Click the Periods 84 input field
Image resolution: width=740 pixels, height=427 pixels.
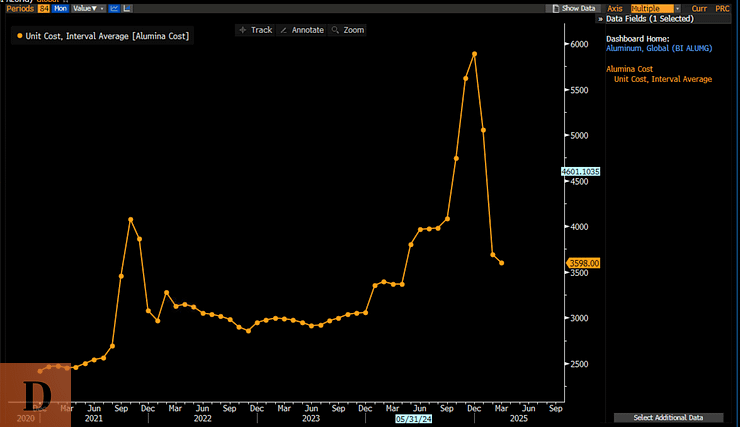tap(43, 8)
